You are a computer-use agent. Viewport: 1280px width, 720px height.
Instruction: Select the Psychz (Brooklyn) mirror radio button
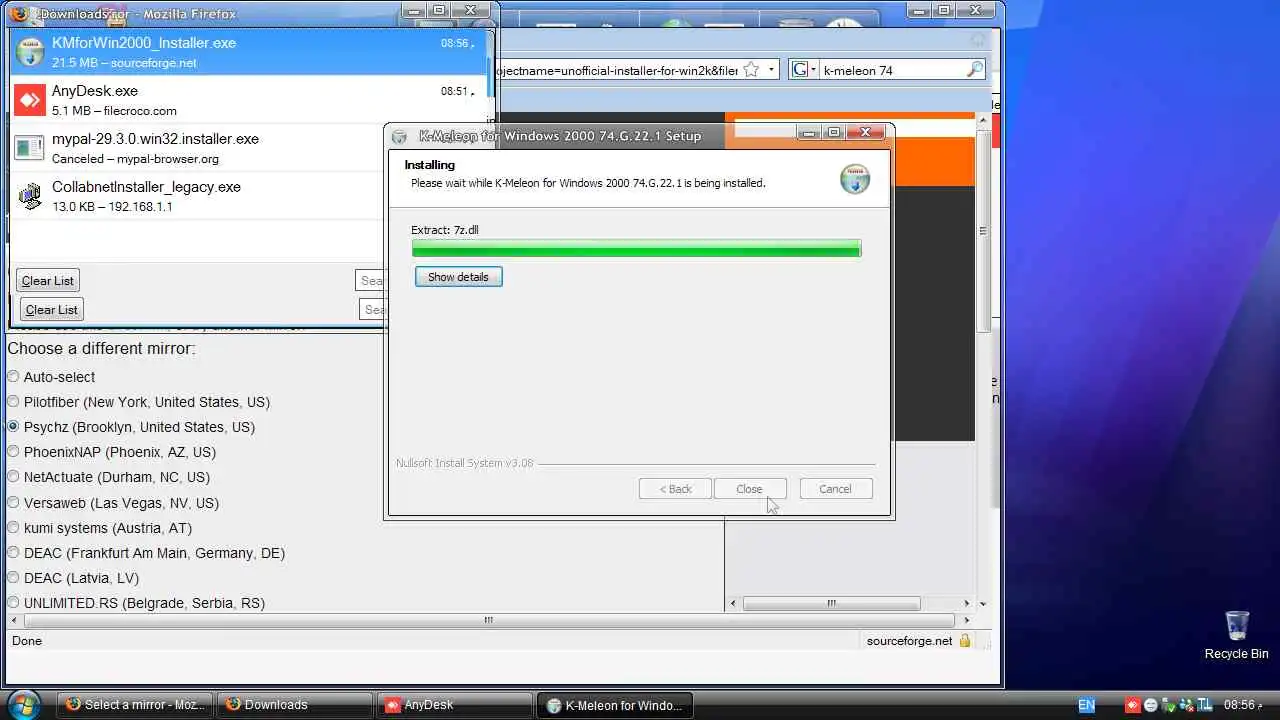13,427
